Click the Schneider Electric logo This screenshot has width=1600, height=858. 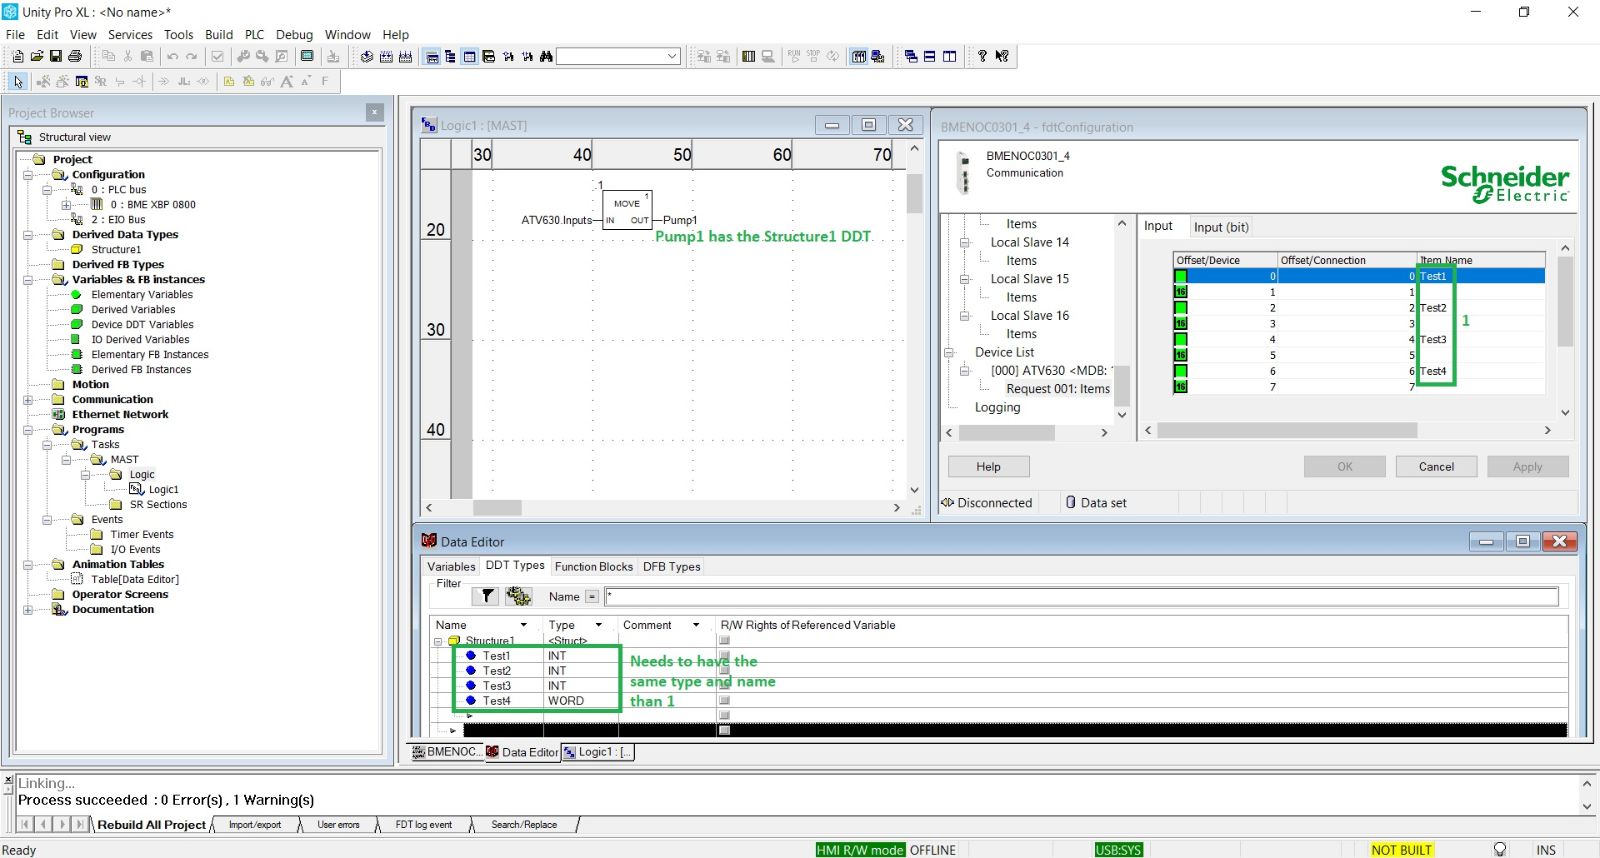1504,184
